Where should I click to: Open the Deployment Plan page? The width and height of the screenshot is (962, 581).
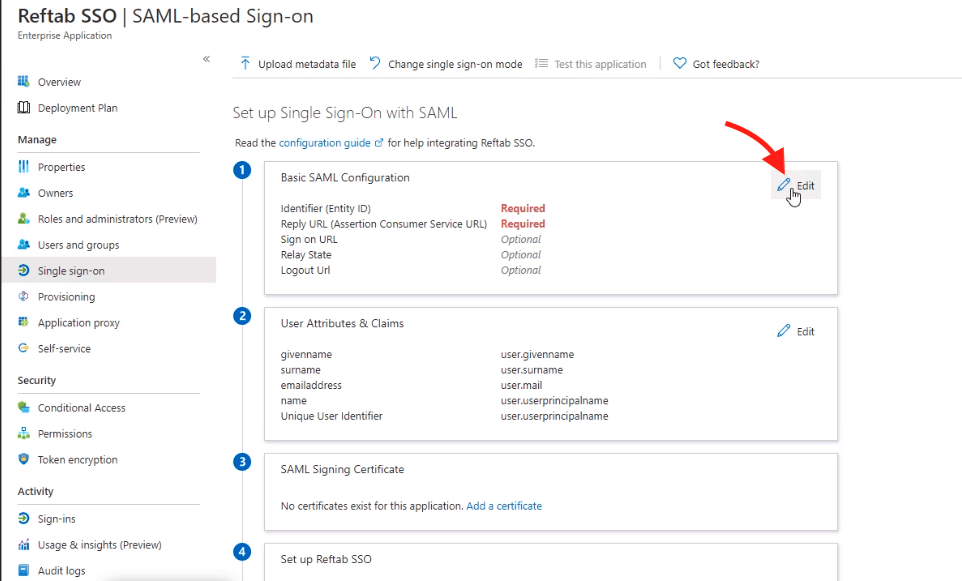coord(77,107)
